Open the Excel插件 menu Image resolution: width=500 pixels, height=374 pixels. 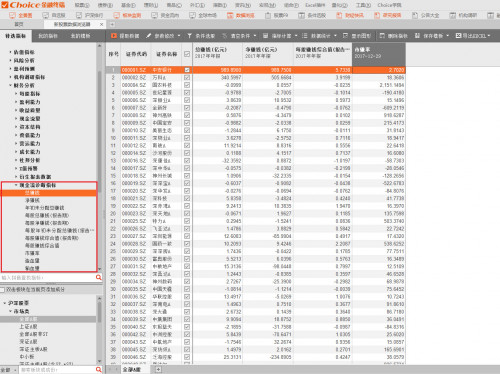point(315,5)
